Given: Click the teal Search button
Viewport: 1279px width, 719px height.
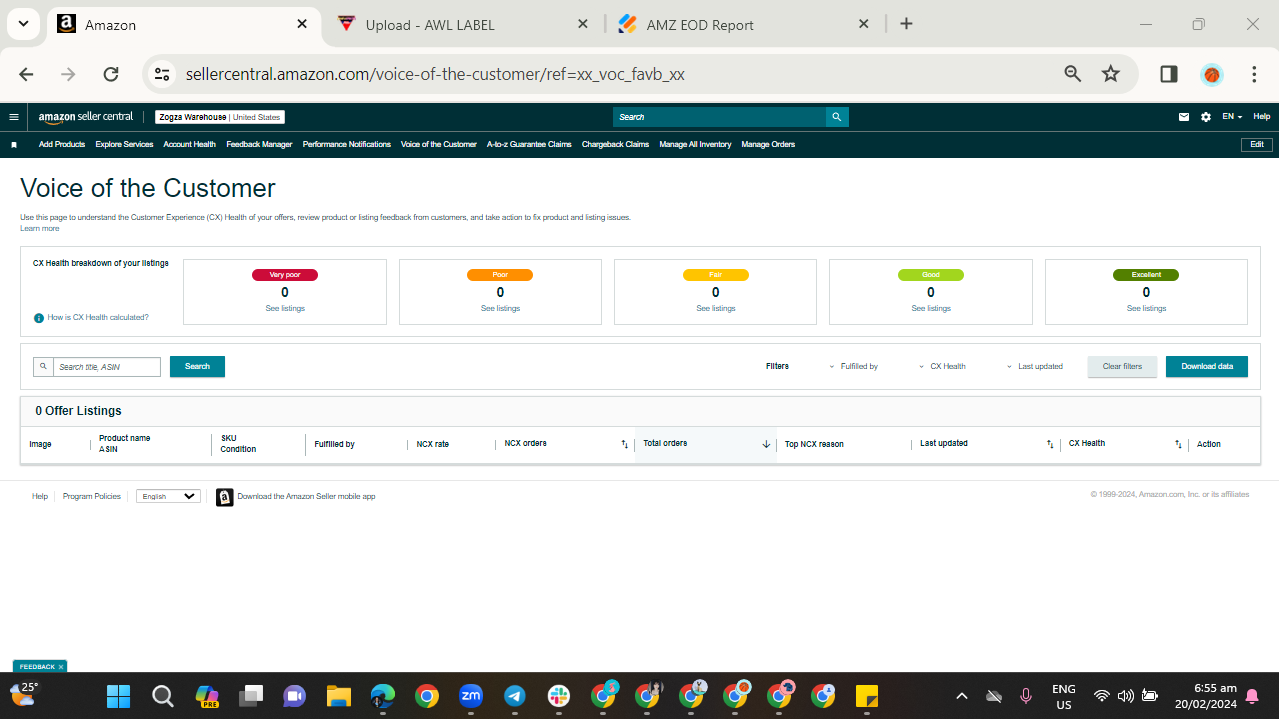Looking at the screenshot, I should tap(197, 367).
